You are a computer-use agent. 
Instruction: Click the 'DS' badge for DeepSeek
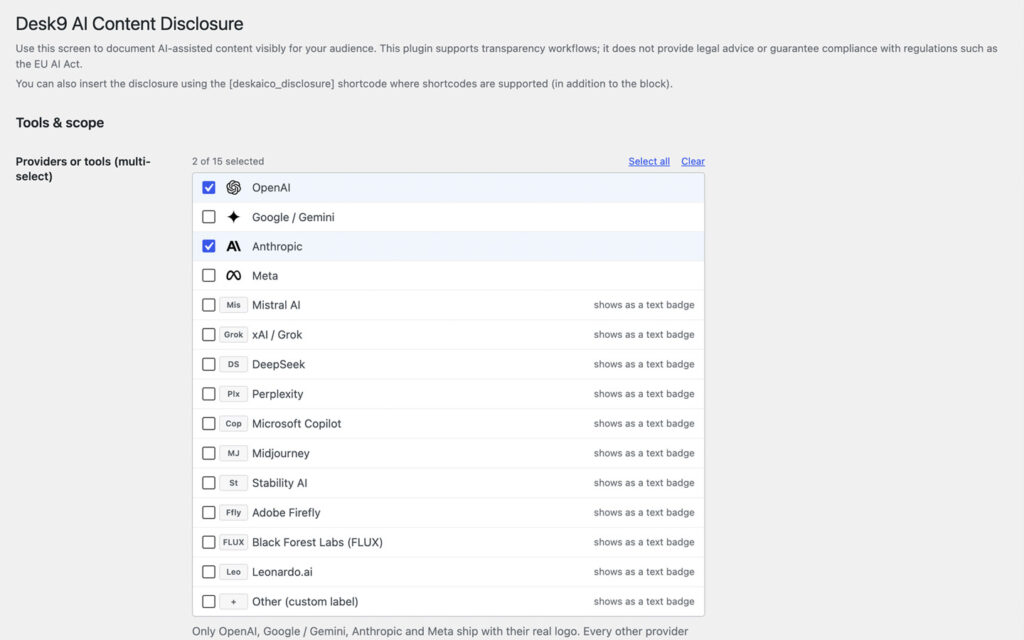click(233, 364)
